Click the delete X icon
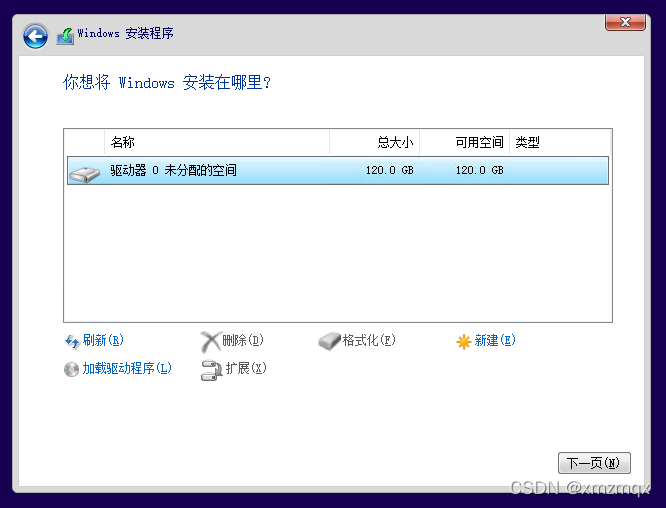 (211, 341)
